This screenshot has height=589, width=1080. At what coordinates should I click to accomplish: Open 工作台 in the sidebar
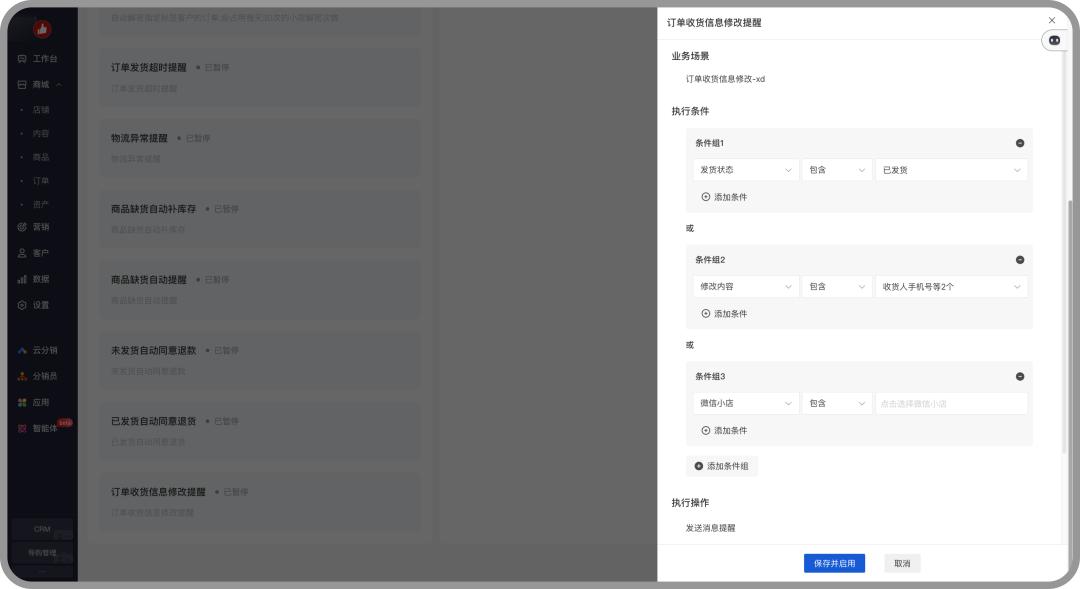[x=38, y=59]
